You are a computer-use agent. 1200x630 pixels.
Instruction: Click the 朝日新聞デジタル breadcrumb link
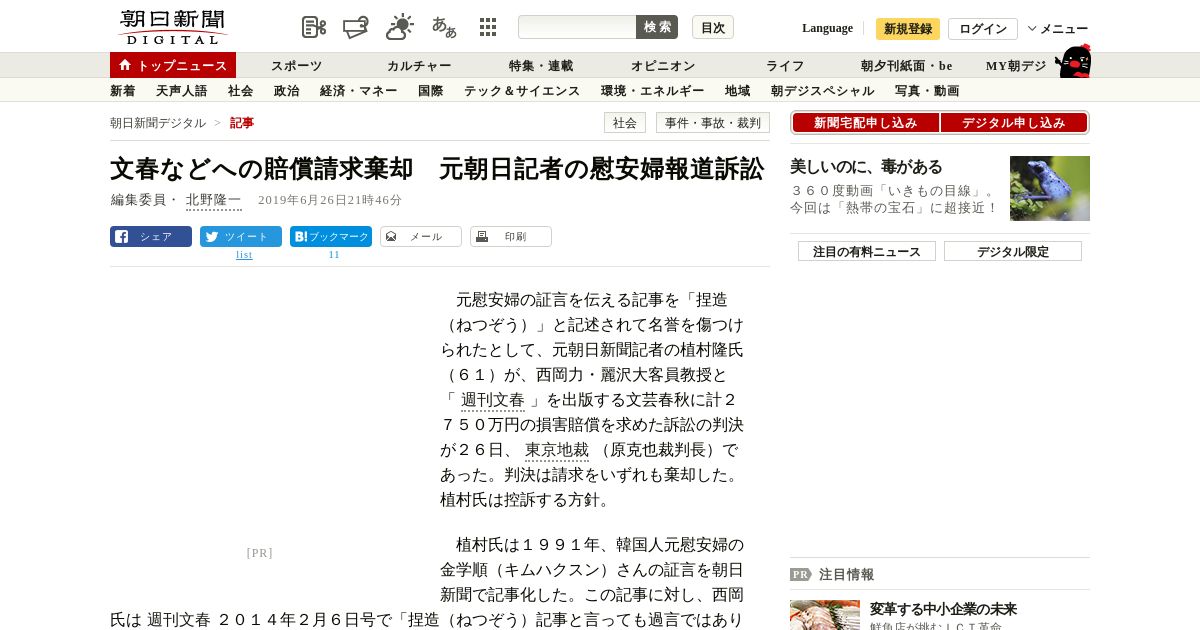pyautogui.click(x=158, y=123)
